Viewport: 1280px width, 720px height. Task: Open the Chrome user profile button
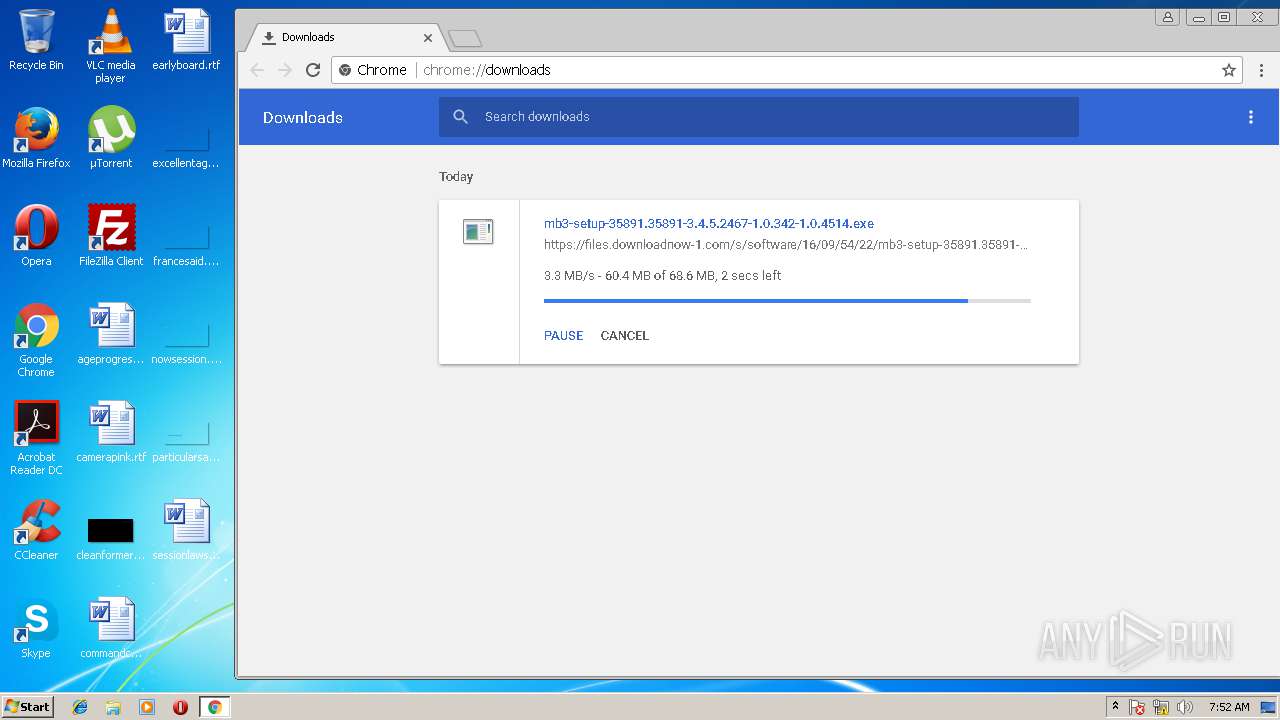pyautogui.click(x=1167, y=17)
